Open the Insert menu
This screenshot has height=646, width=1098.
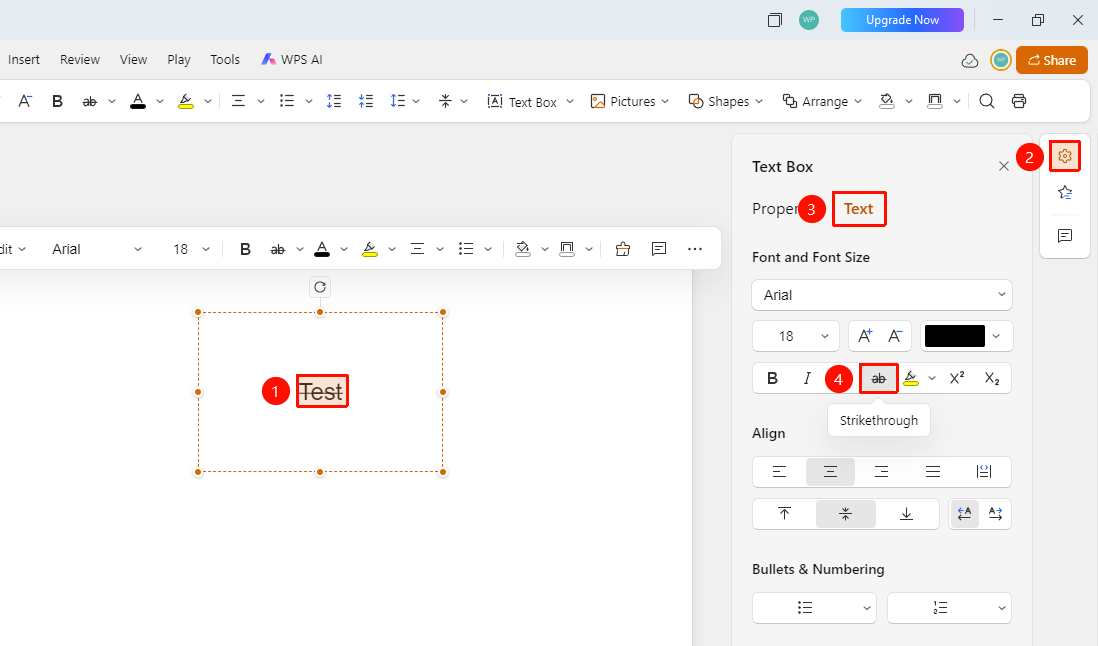pyautogui.click(x=24, y=59)
